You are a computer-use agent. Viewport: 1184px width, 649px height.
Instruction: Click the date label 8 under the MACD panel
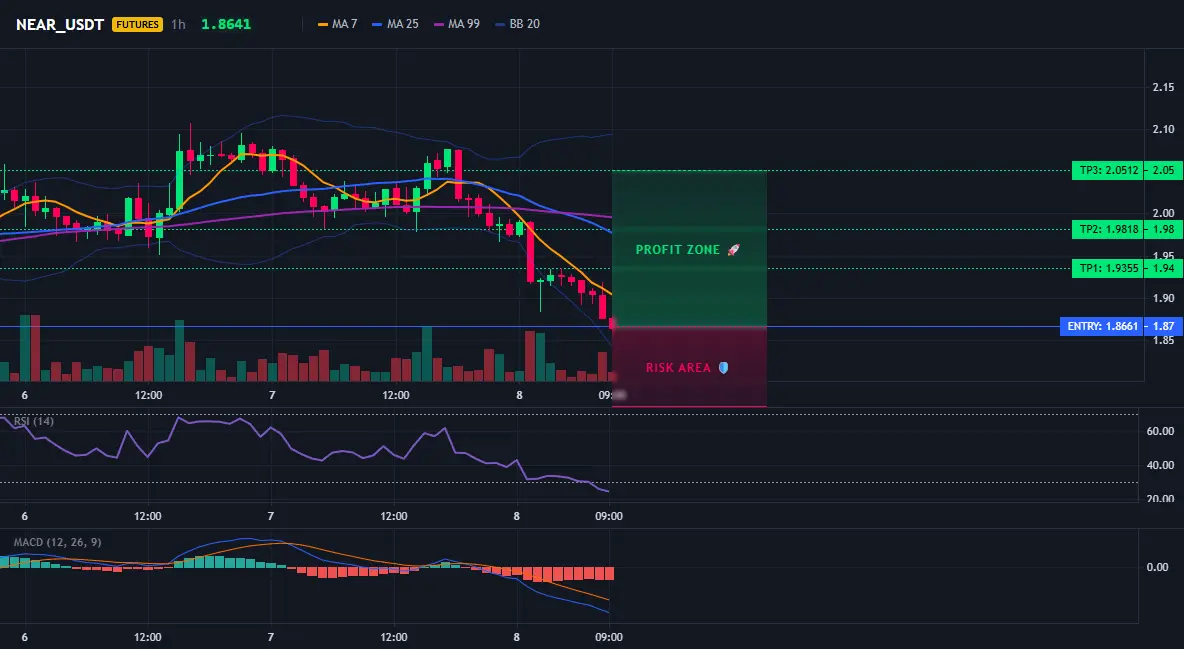pos(517,637)
